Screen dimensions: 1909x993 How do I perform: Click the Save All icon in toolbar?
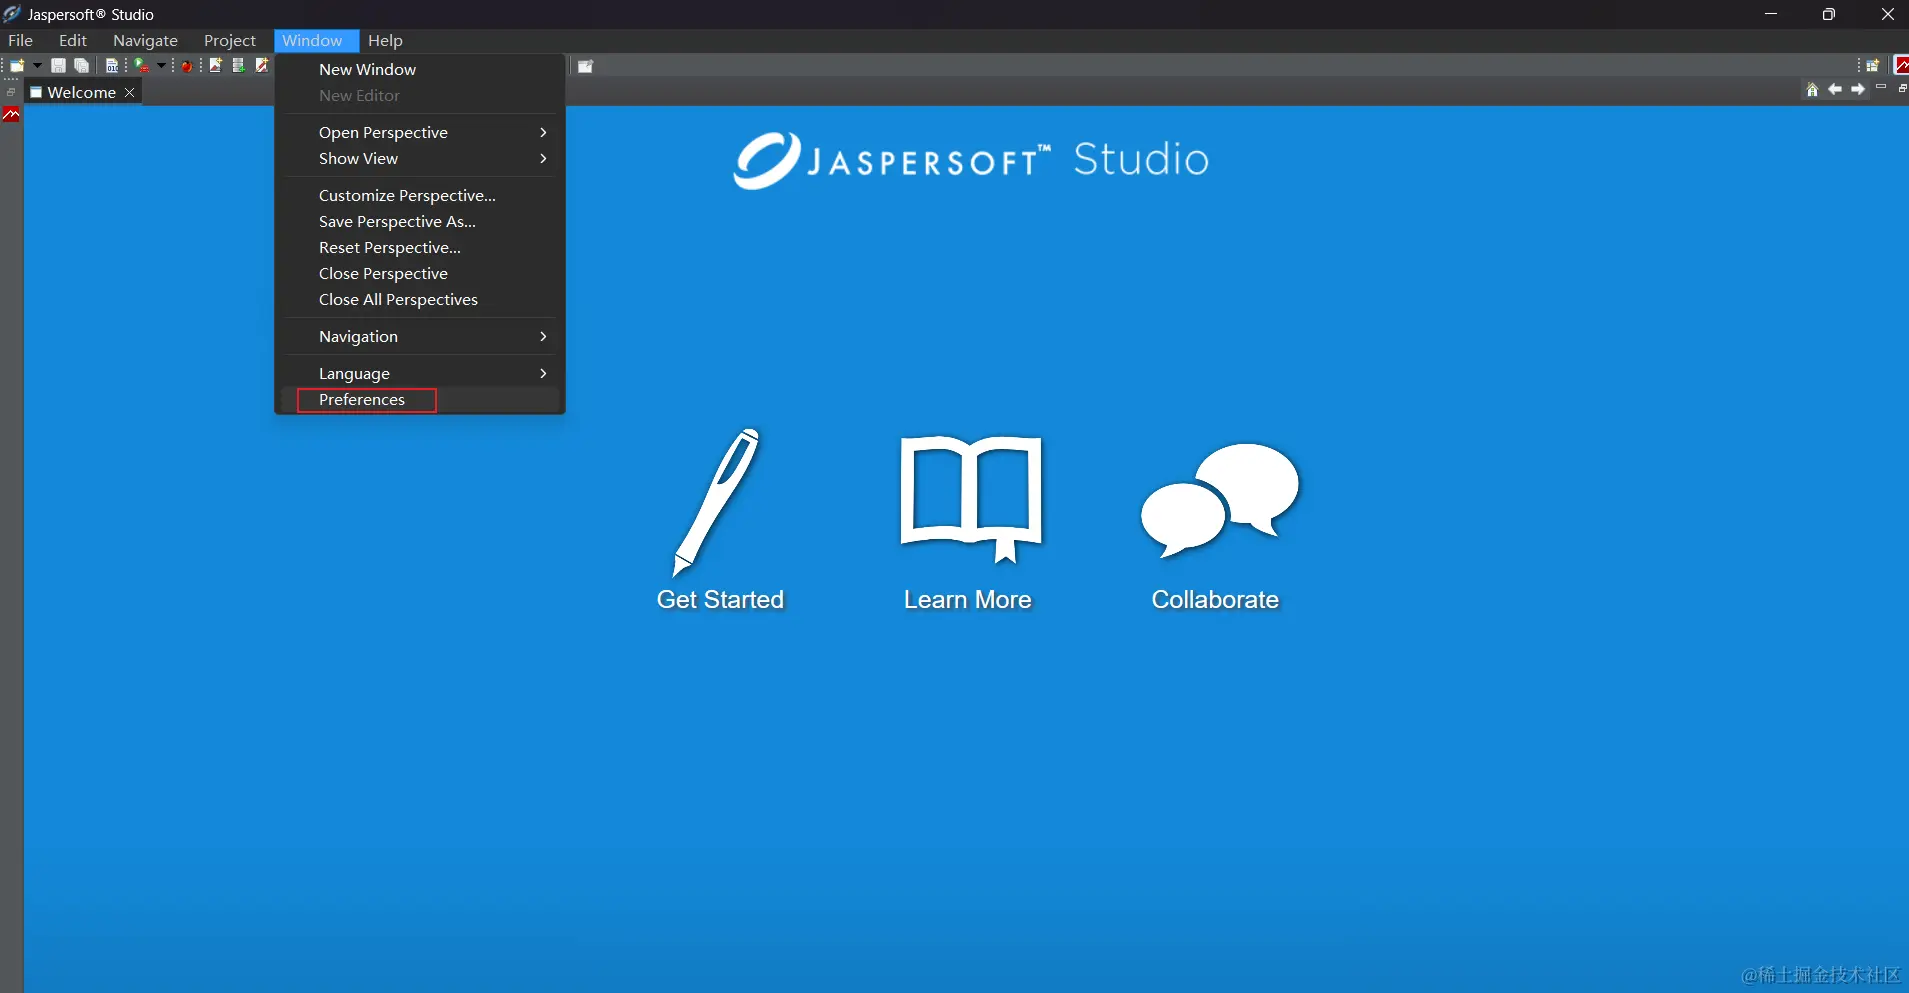(82, 66)
